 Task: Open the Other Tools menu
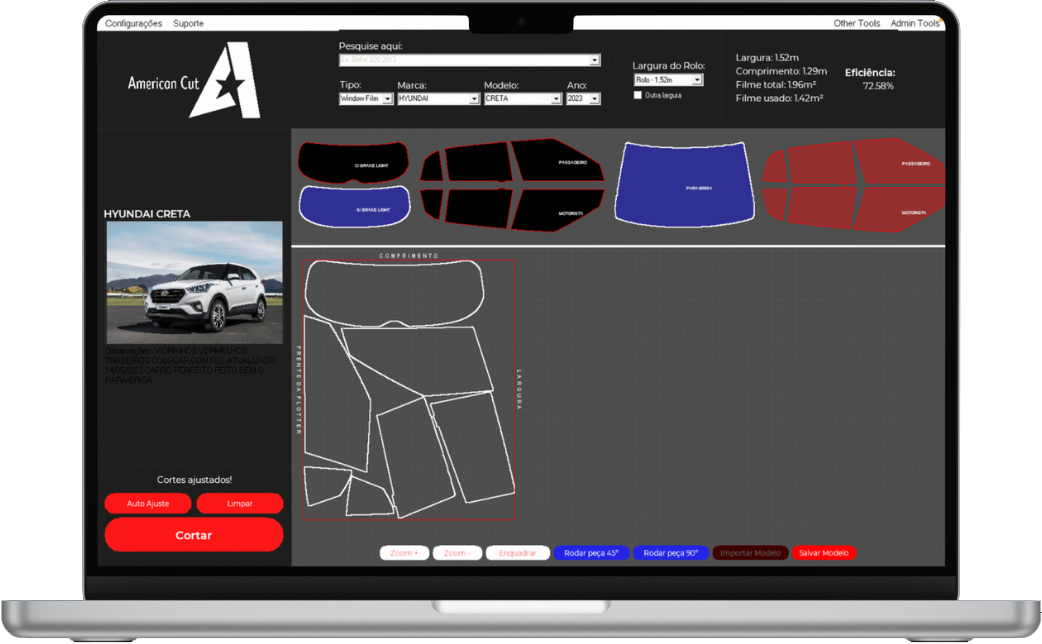point(857,23)
